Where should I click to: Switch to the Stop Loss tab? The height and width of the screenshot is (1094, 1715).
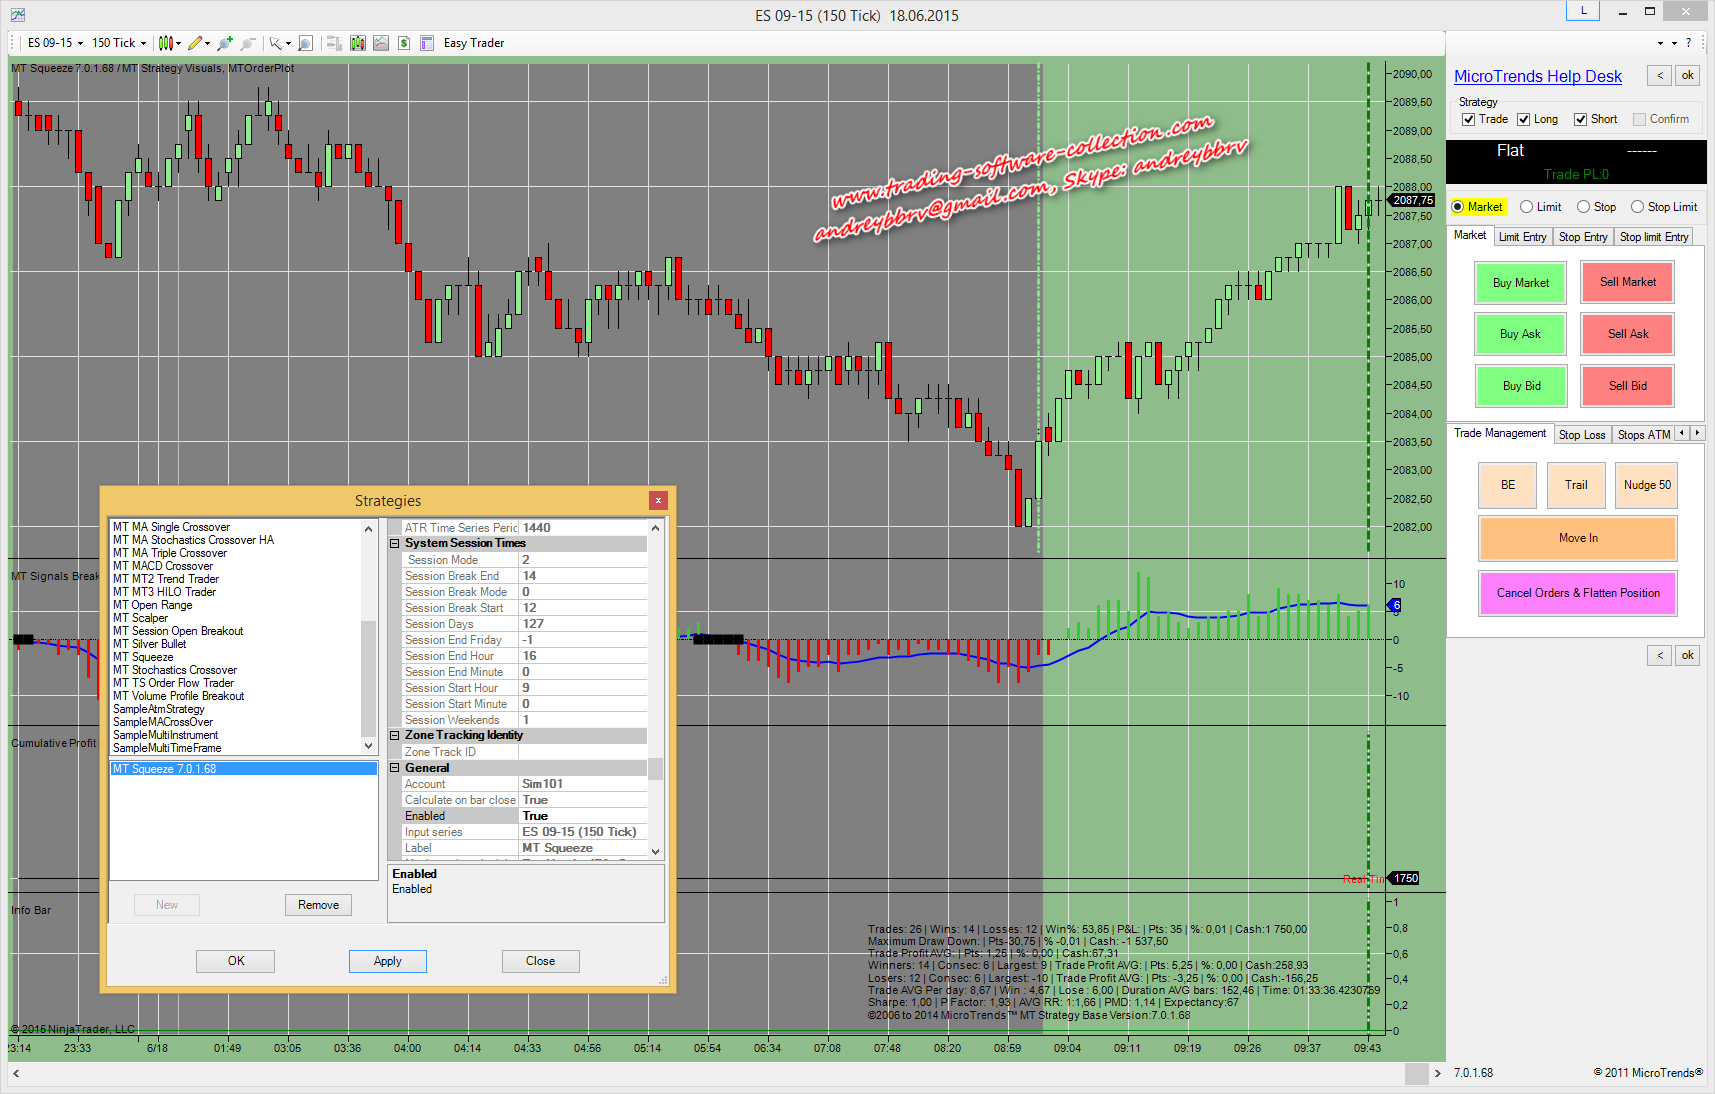tap(1582, 435)
